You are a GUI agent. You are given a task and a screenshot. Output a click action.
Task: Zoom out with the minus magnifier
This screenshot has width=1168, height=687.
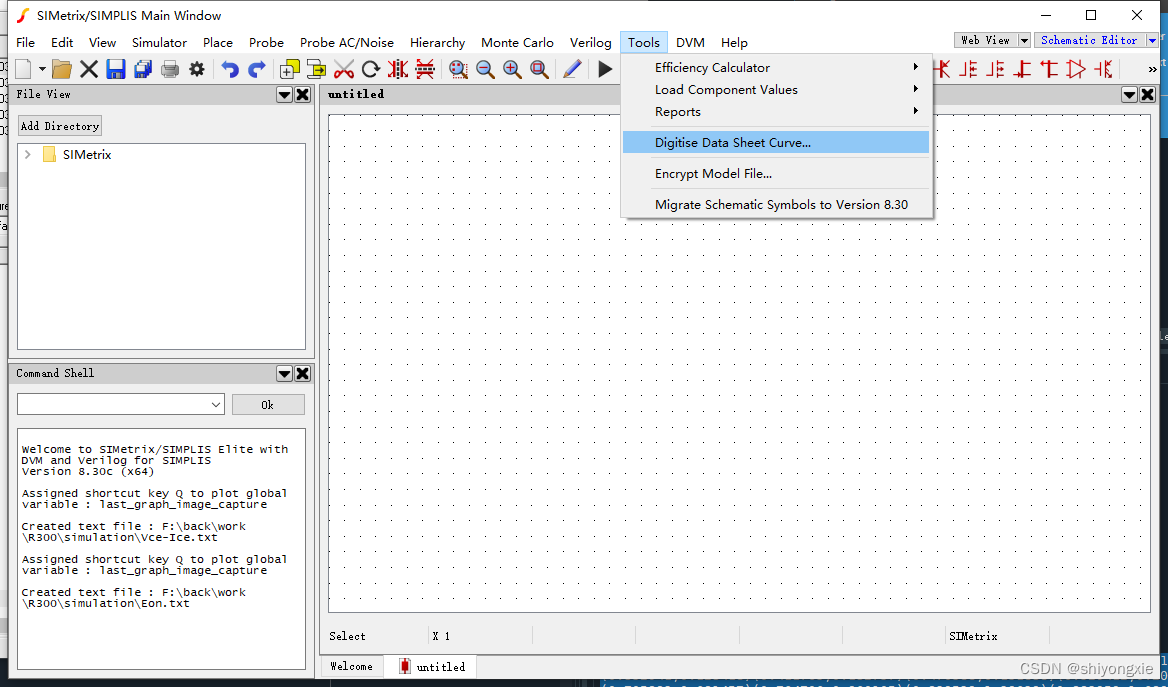pyautogui.click(x=485, y=69)
